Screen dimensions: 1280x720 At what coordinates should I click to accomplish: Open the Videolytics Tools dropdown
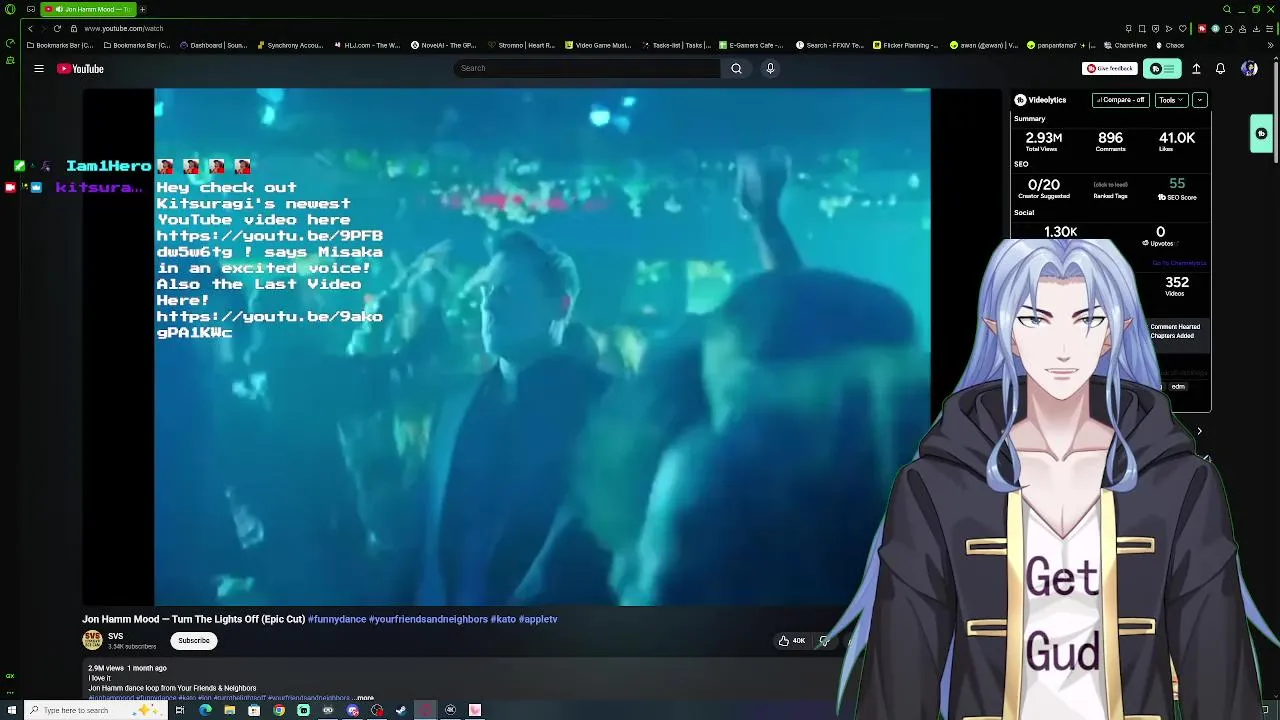tap(1170, 100)
